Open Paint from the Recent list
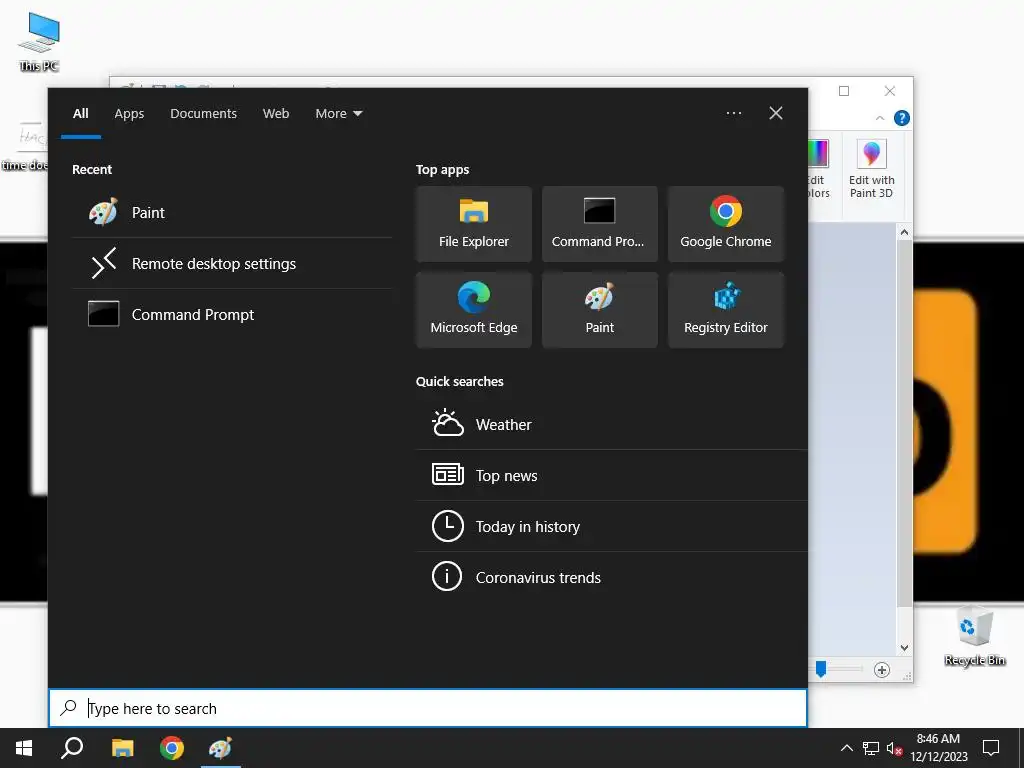This screenshot has width=1024, height=768. (x=232, y=212)
